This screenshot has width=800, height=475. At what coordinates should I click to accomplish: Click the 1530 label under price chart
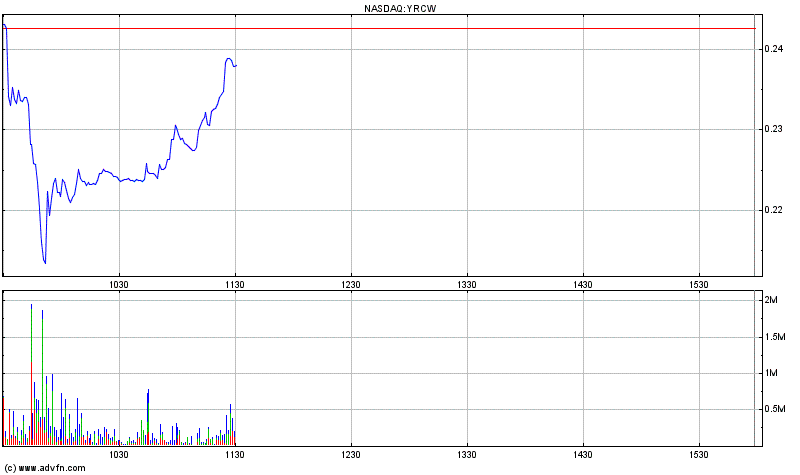699,285
